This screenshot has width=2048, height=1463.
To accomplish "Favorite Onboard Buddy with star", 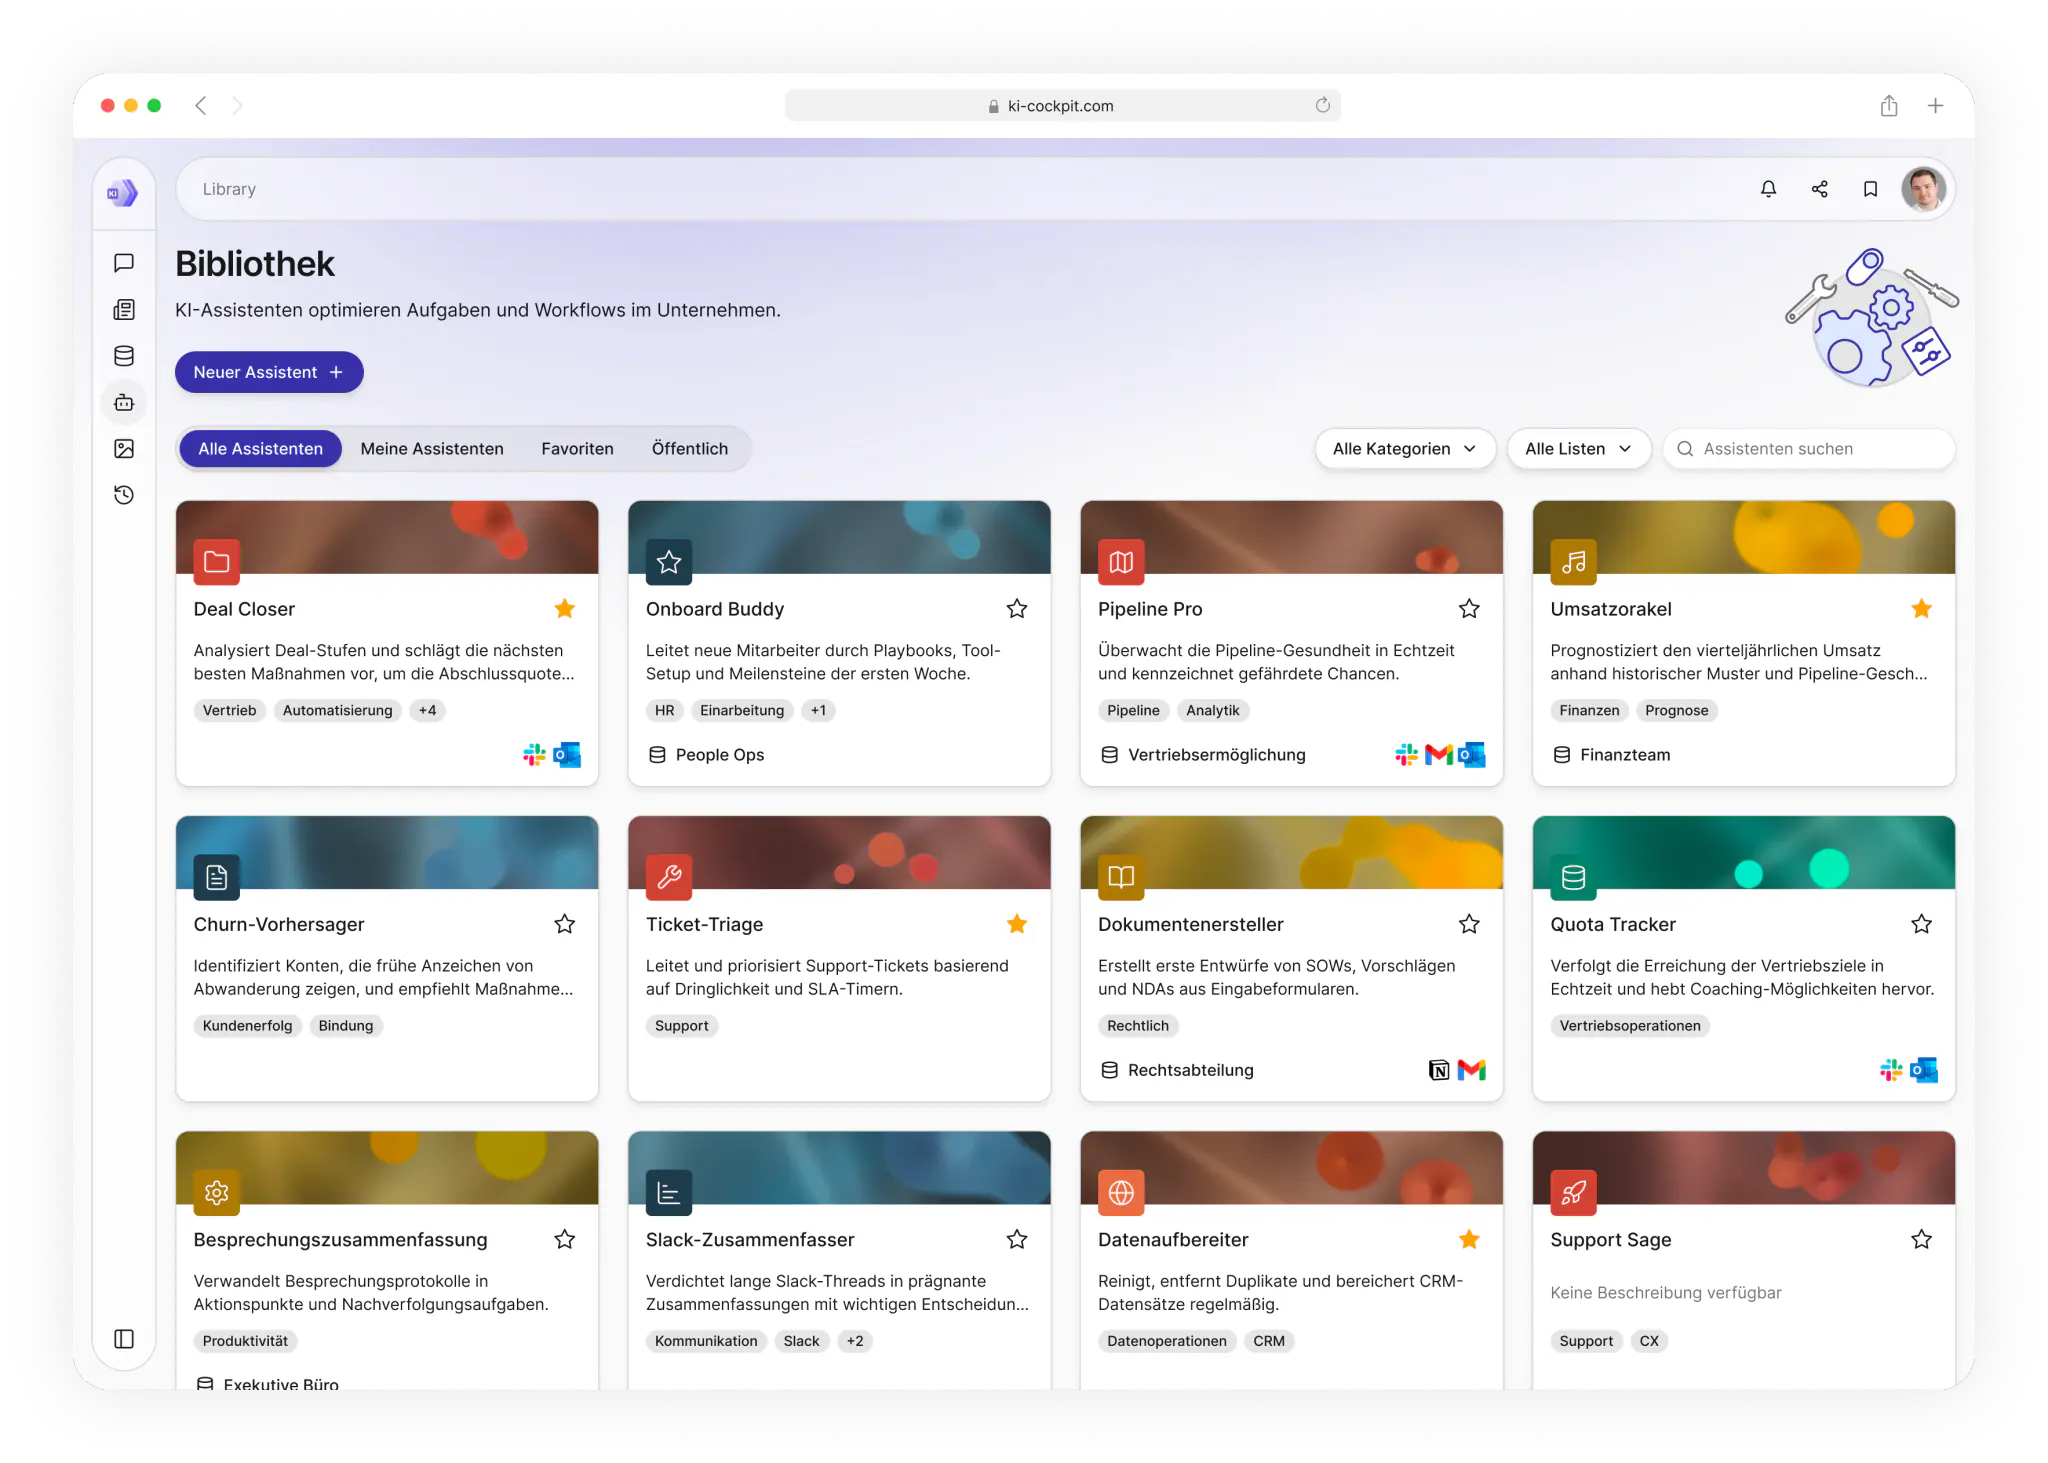I will pos(1017,609).
